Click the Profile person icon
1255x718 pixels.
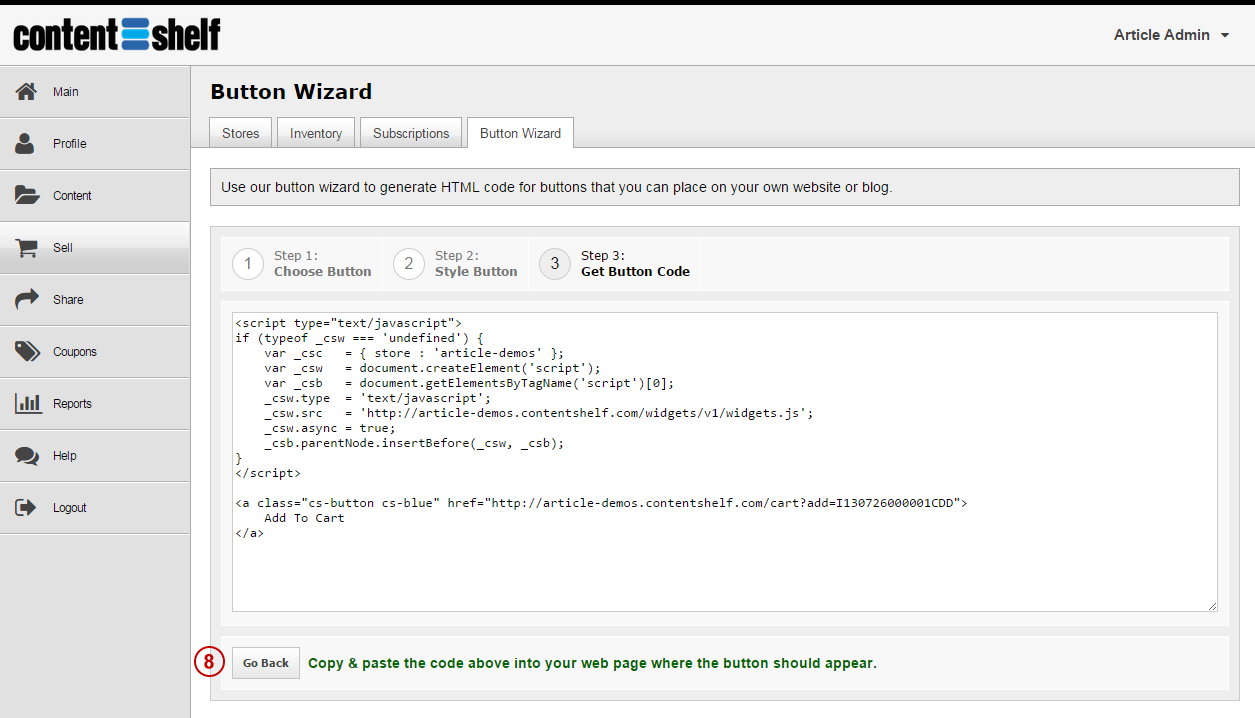[x=26, y=144]
